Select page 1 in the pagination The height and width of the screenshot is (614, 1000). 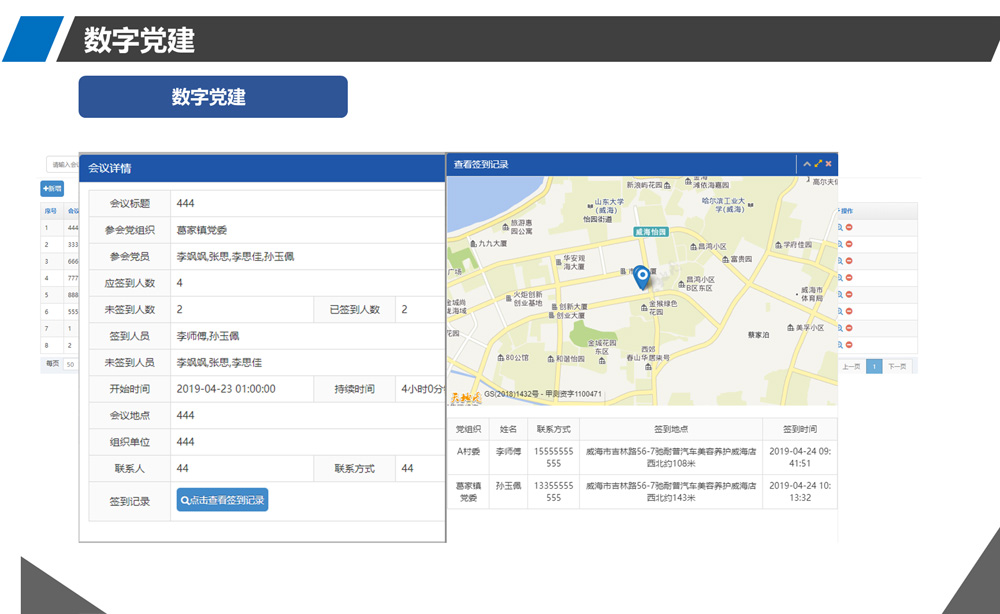[x=874, y=367]
